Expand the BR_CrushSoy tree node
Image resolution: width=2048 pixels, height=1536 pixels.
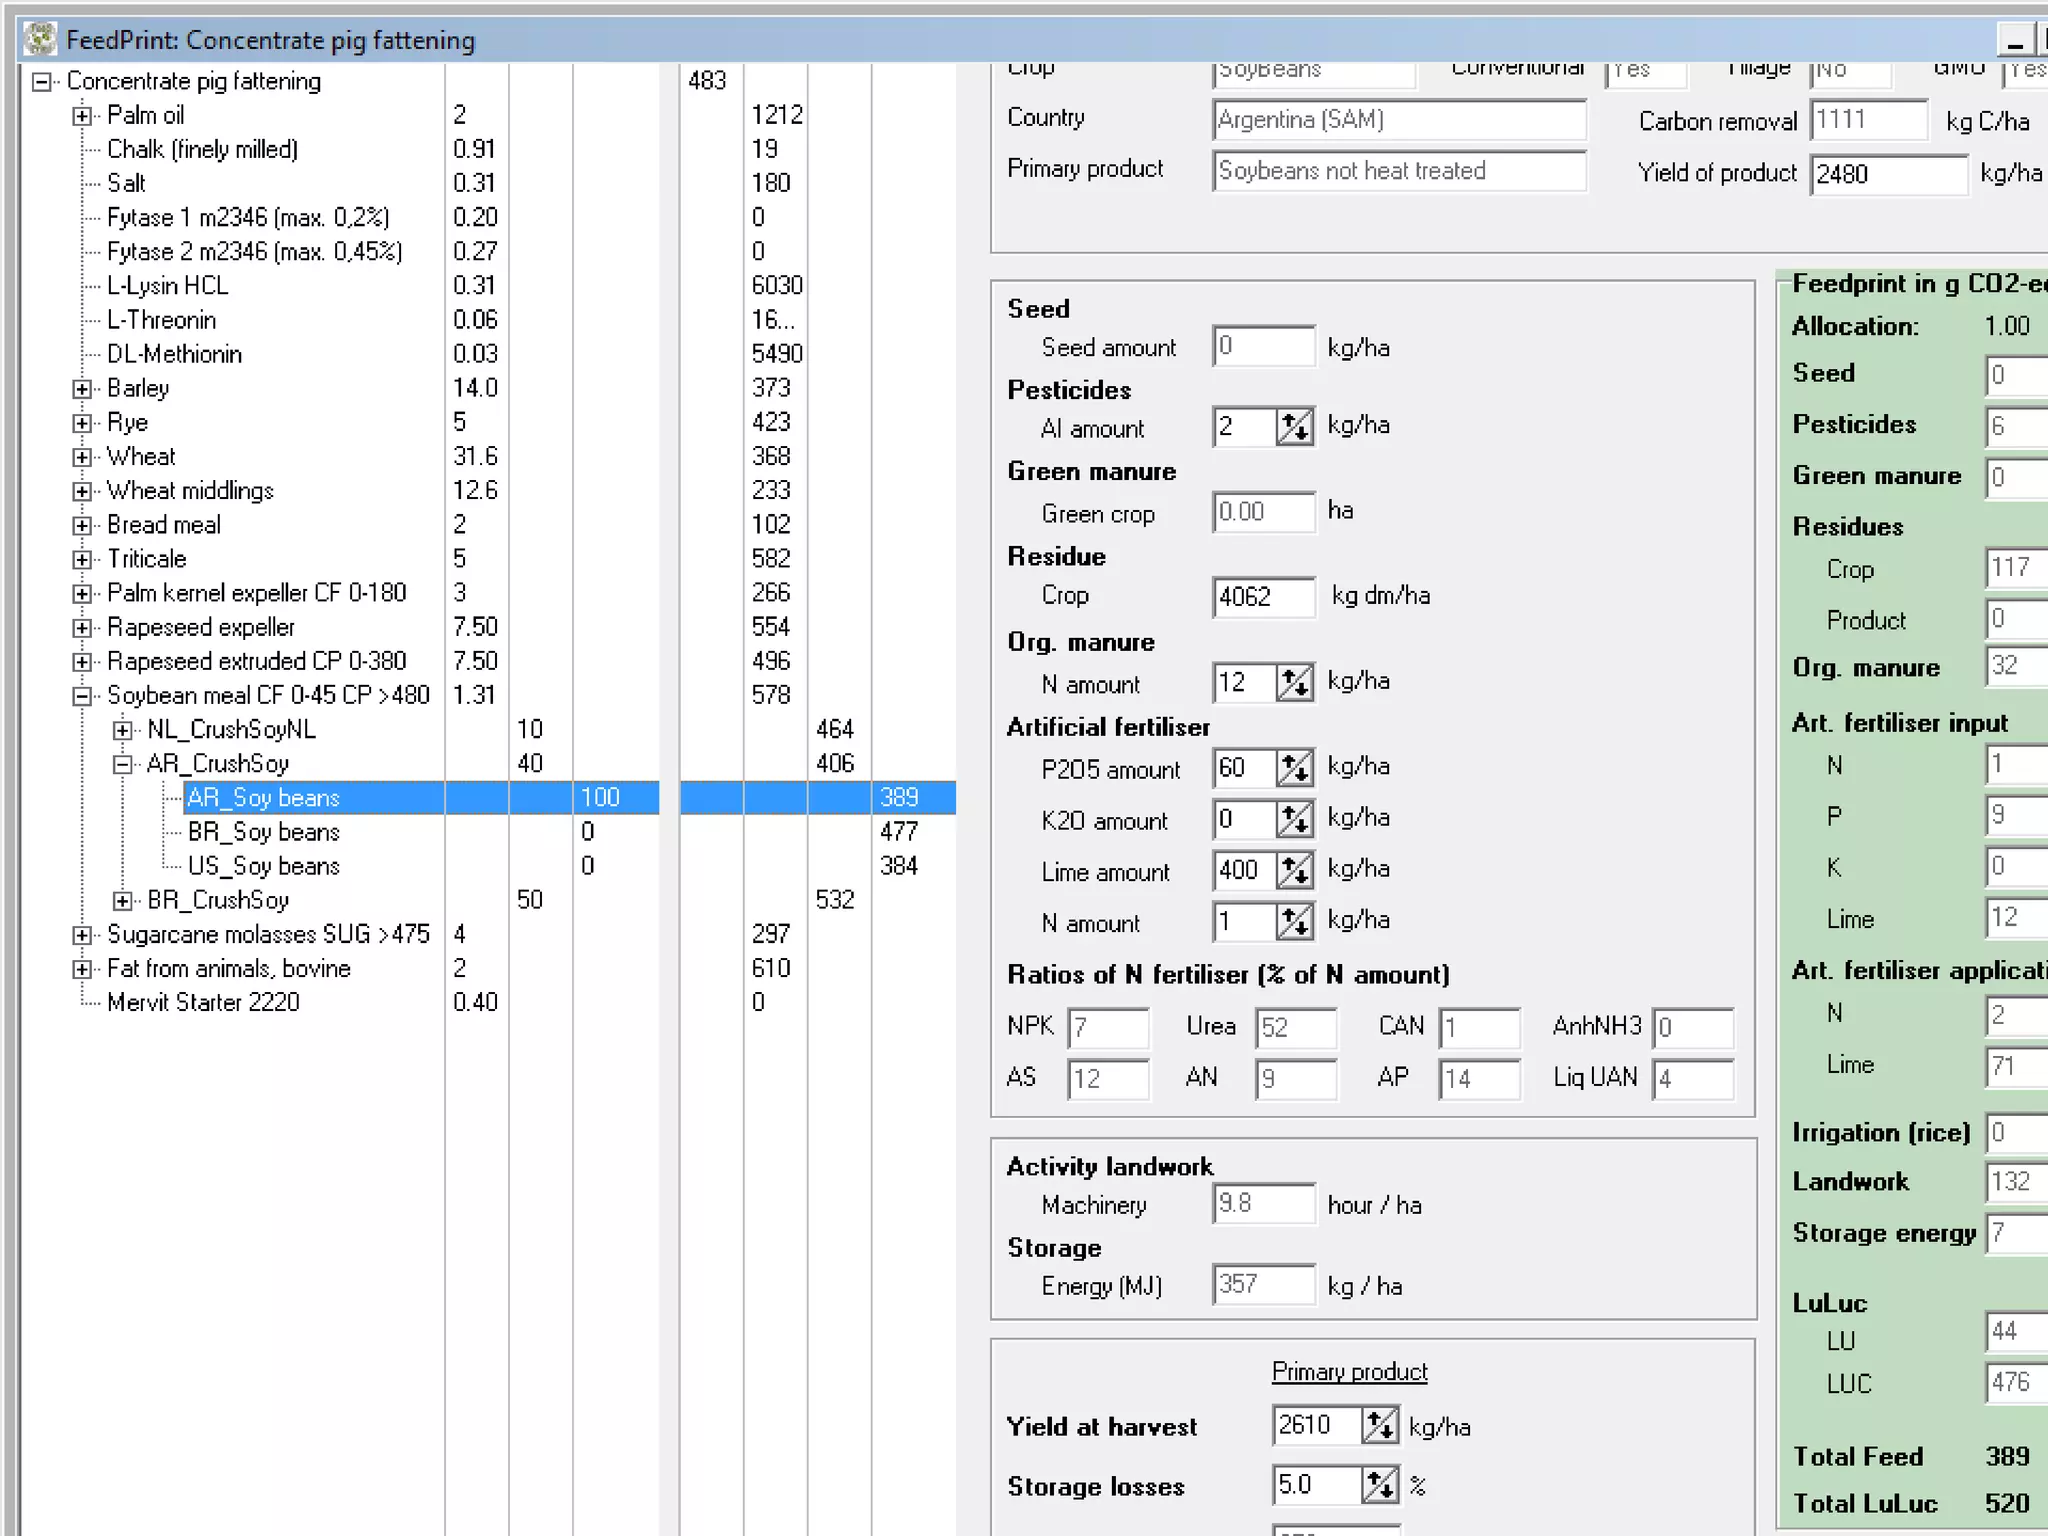(122, 901)
